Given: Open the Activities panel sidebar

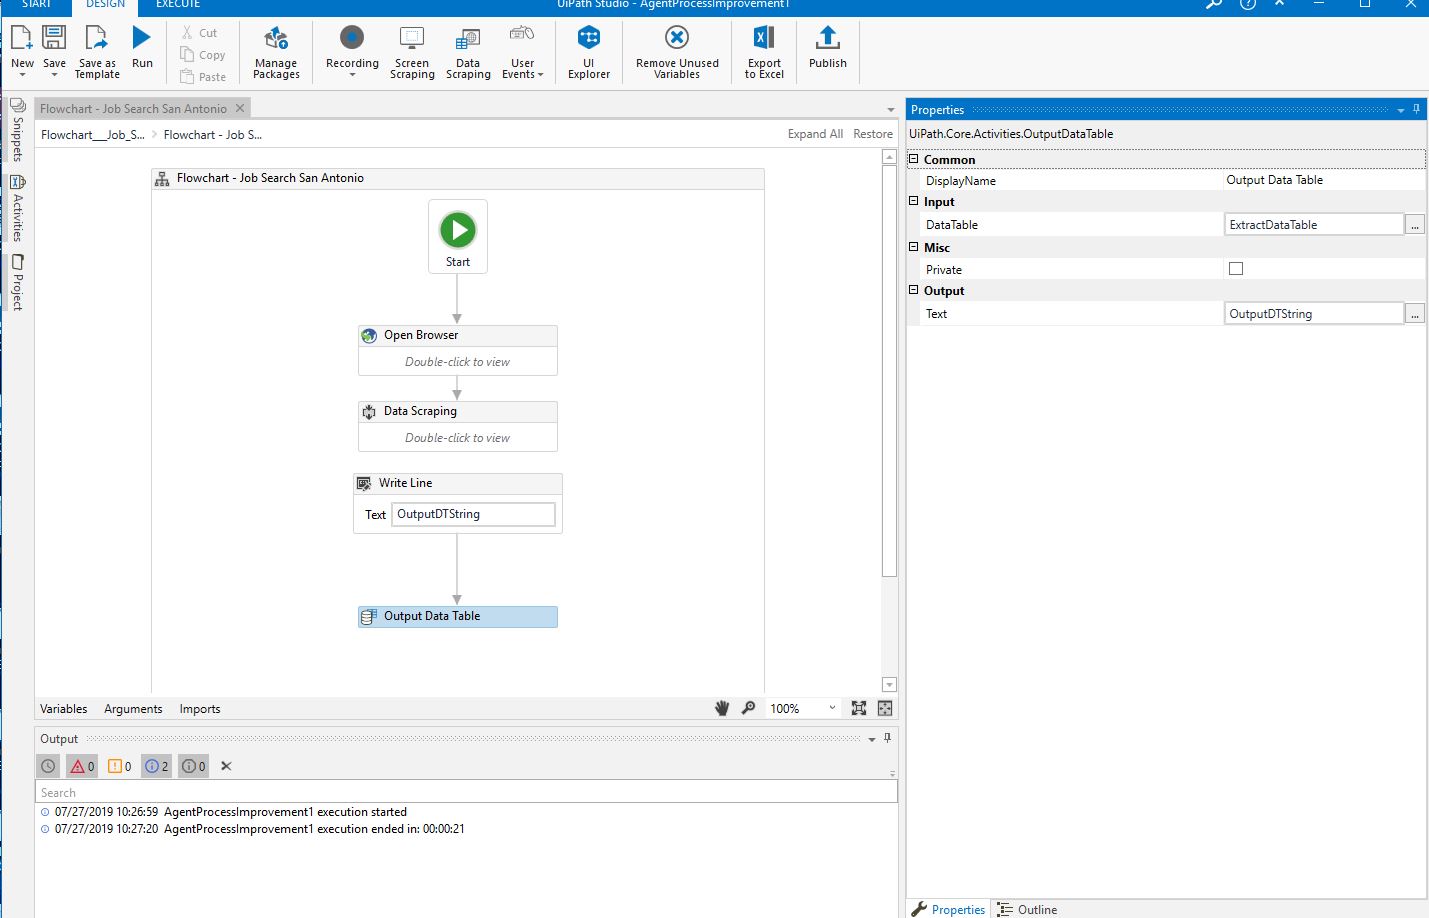Looking at the screenshot, I should click(x=17, y=203).
